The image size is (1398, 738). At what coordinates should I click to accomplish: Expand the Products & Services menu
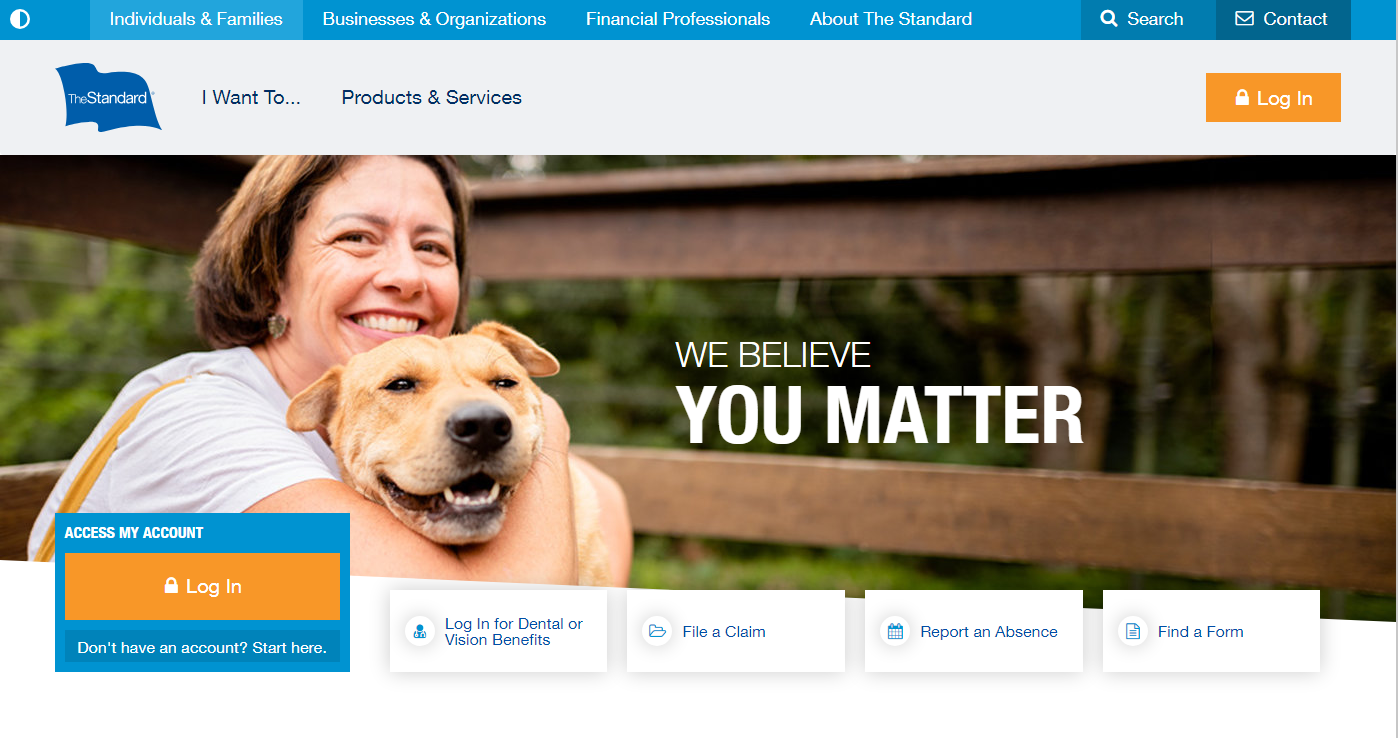click(x=432, y=97)
